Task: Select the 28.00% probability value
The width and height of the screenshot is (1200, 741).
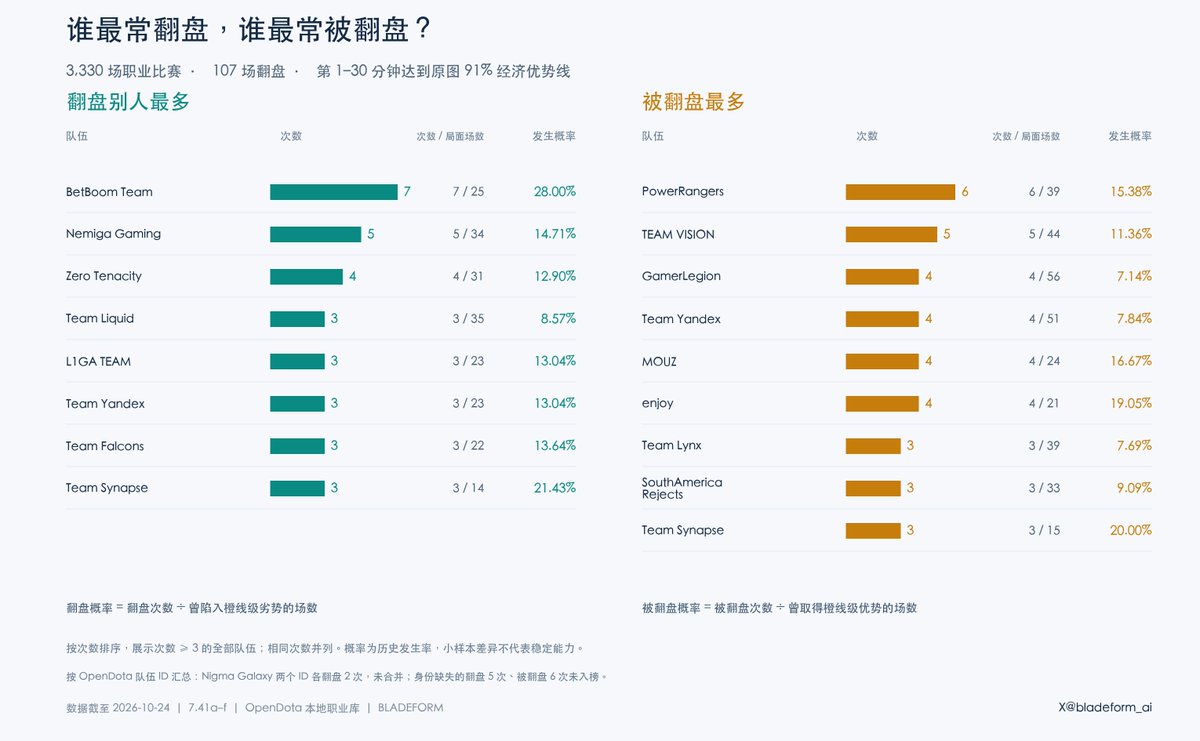Action: [554, 192]
